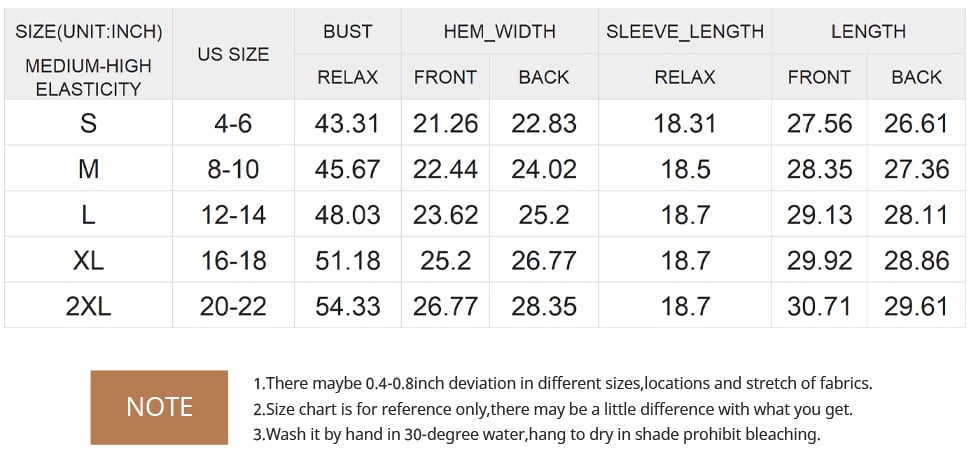This screenshot has width=969, height=460.
Task: Select the SLEEVE_LENGTH header cell
Action: pyautogui.click(x=685, y=32)
